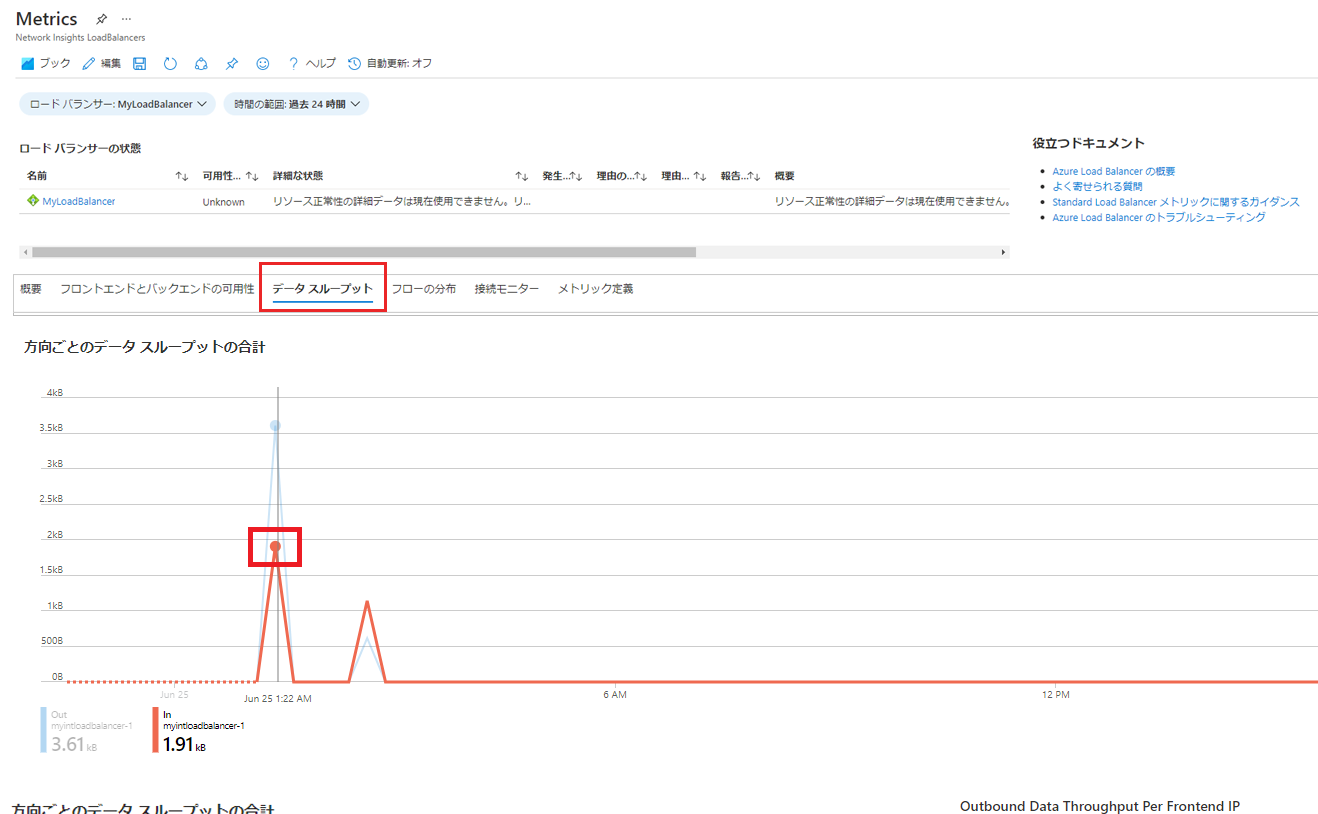This screenshot has width=1318, height=814.
Task: Save the workbook with the disk icon
Action: click(x=139, y=63)
